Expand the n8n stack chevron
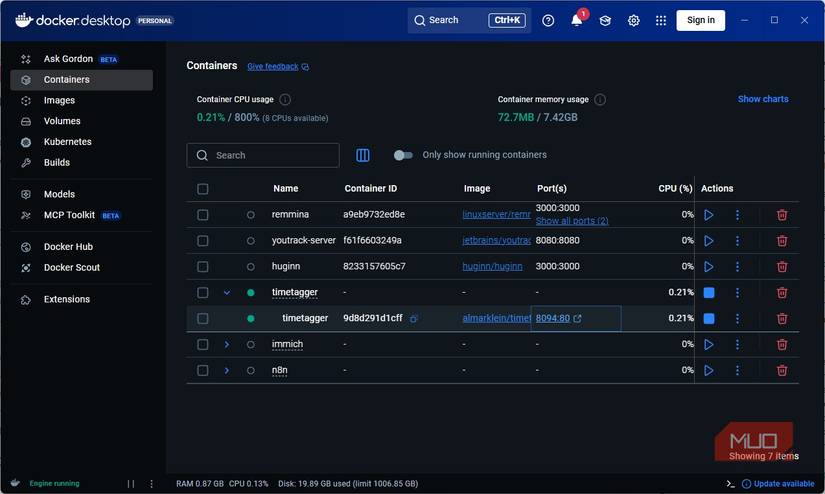Screen dimensions: 825x494 click(227, 370)
